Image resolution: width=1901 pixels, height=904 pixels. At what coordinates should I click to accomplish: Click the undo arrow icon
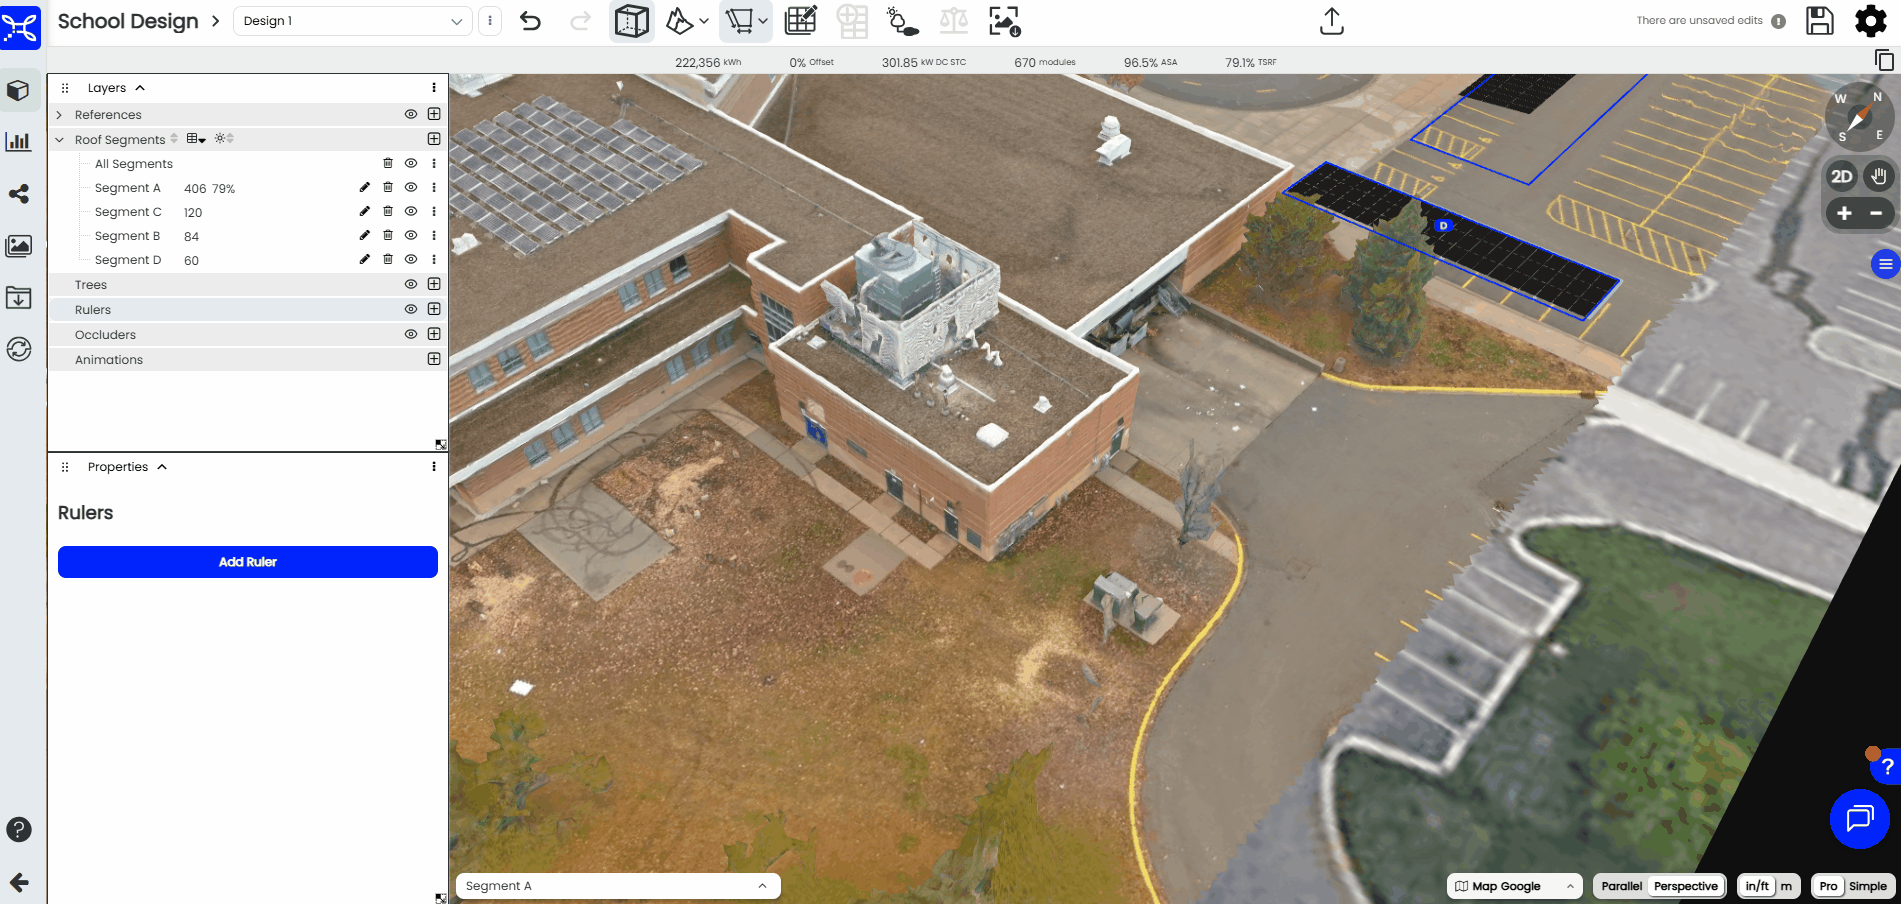click(530, 21)
